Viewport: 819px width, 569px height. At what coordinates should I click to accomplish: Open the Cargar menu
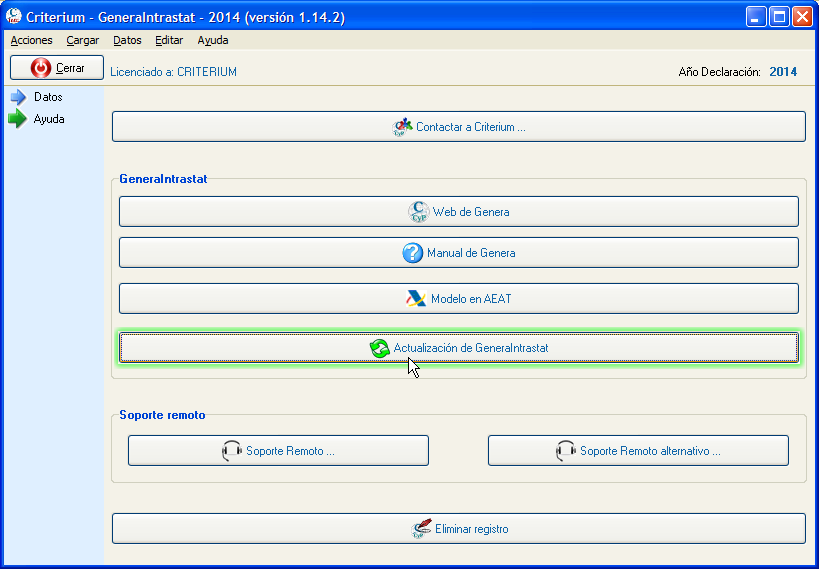83,40
